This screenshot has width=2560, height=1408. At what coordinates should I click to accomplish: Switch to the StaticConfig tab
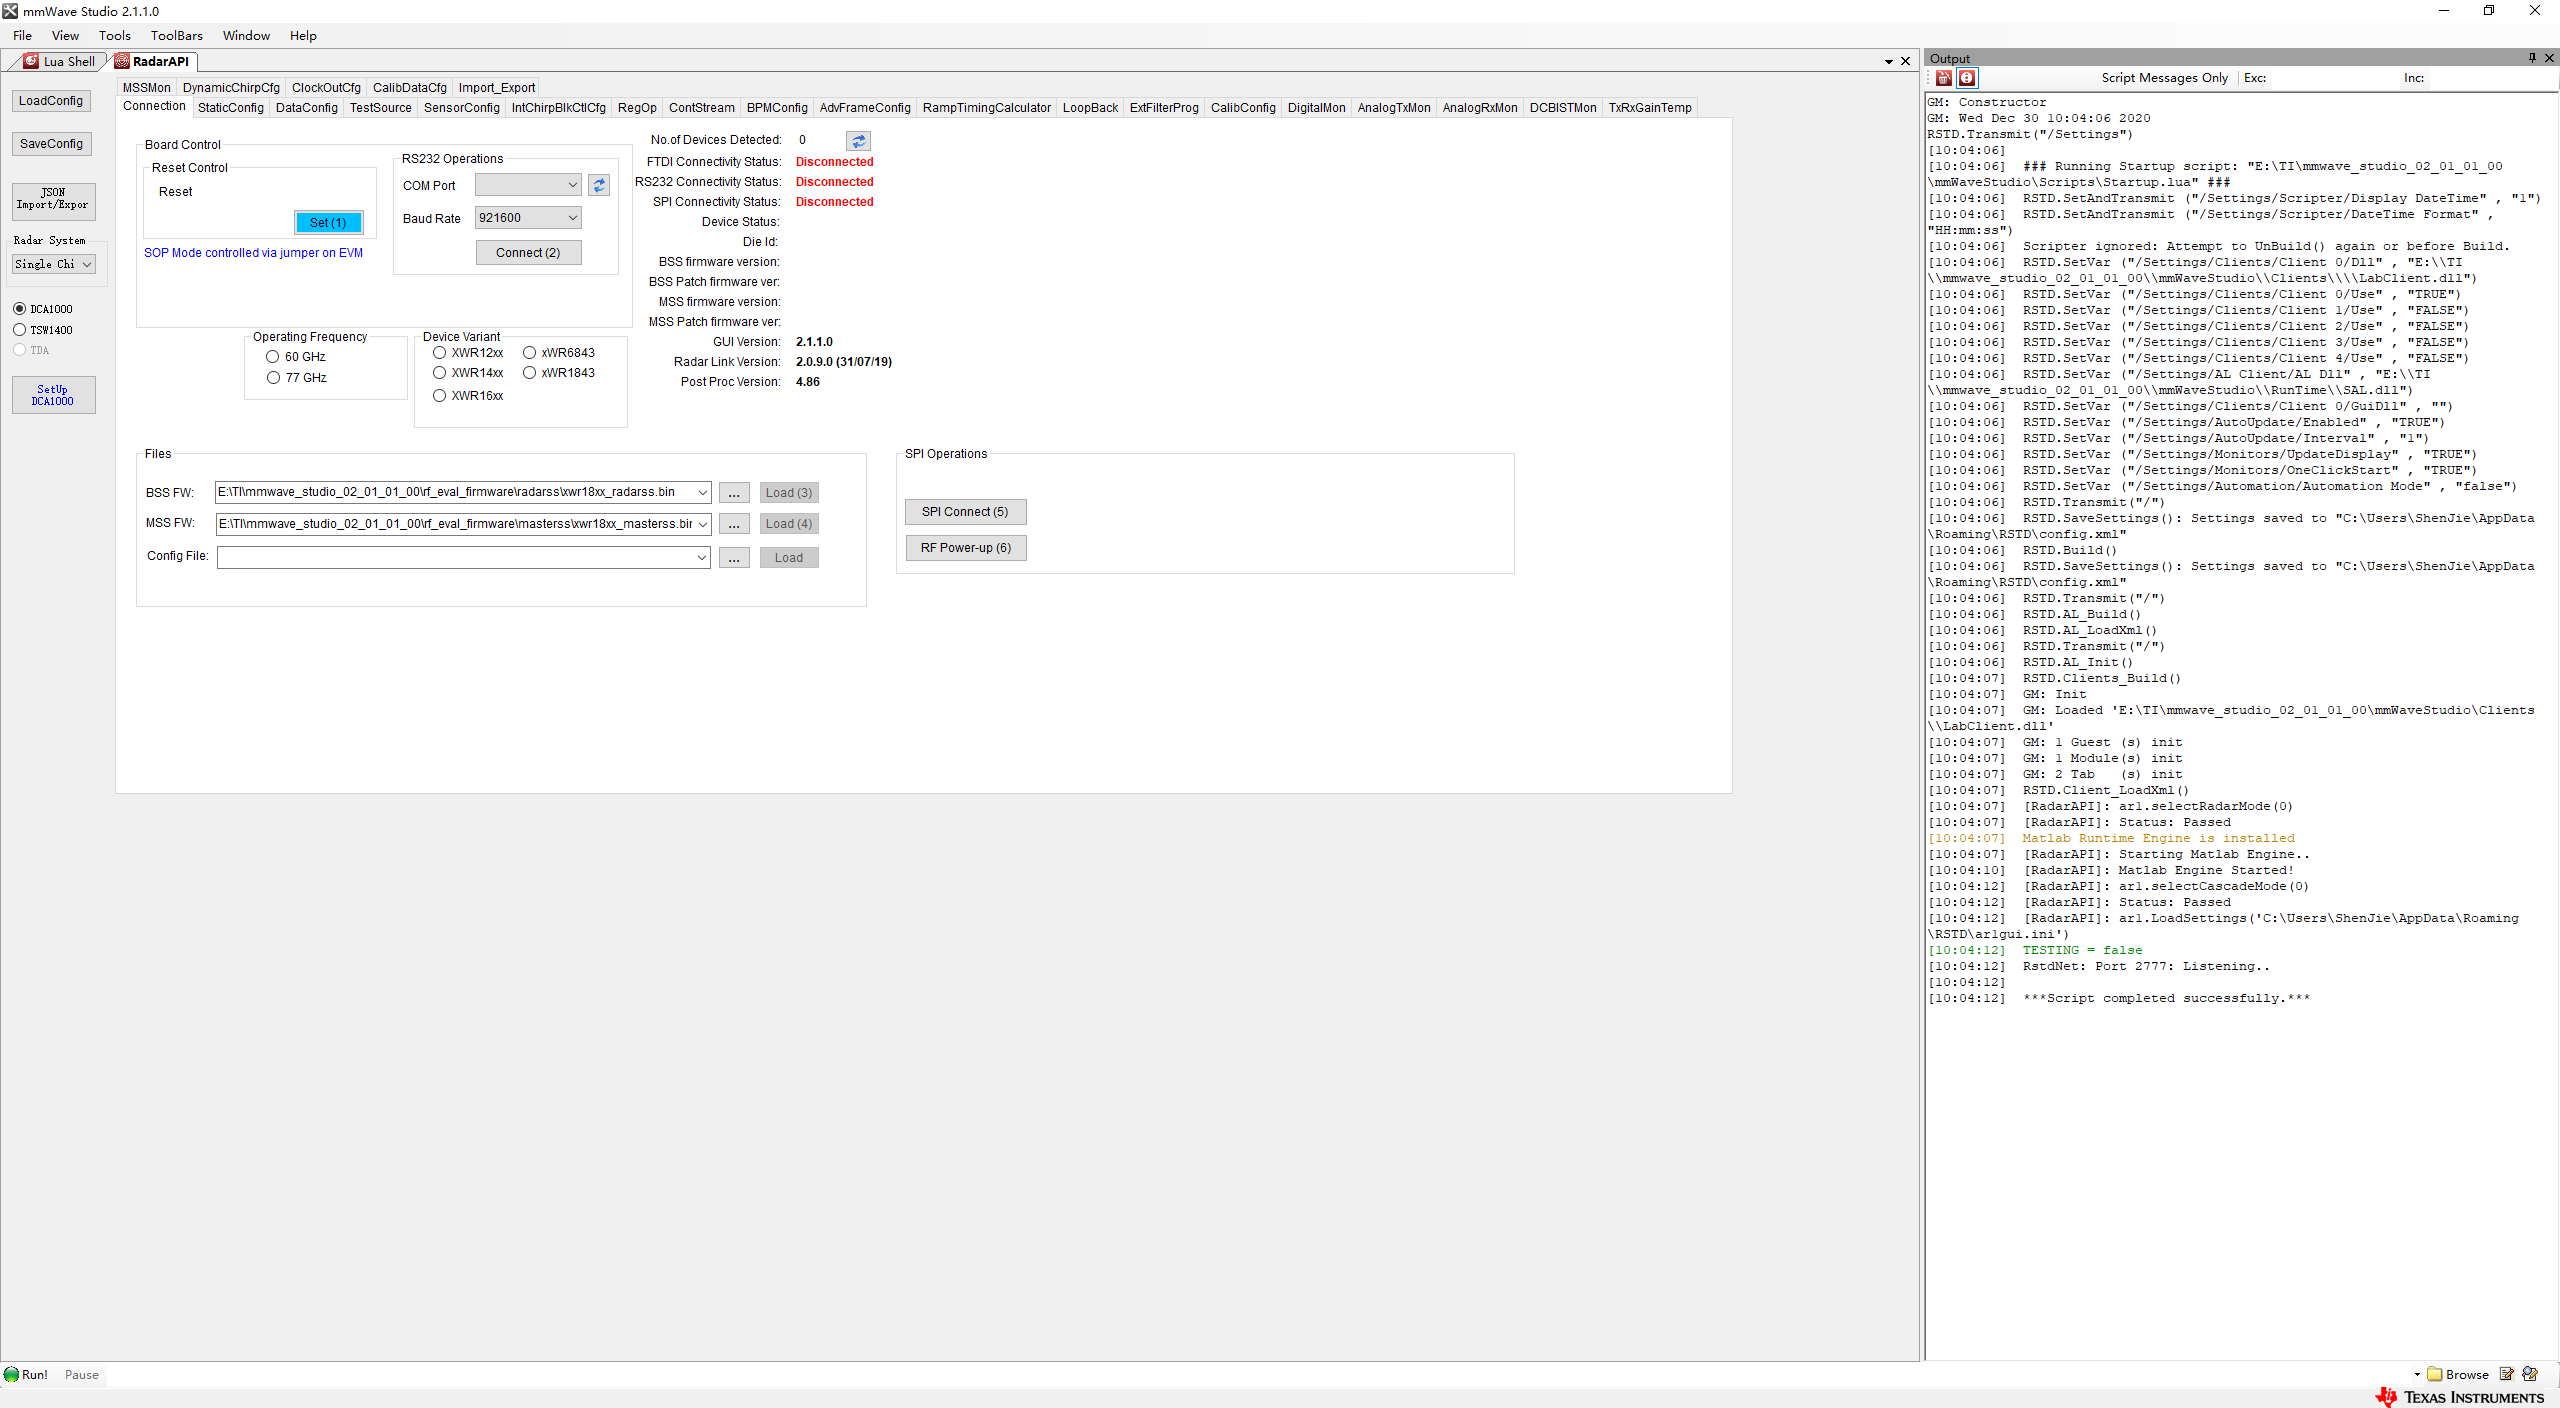(230, 108)
